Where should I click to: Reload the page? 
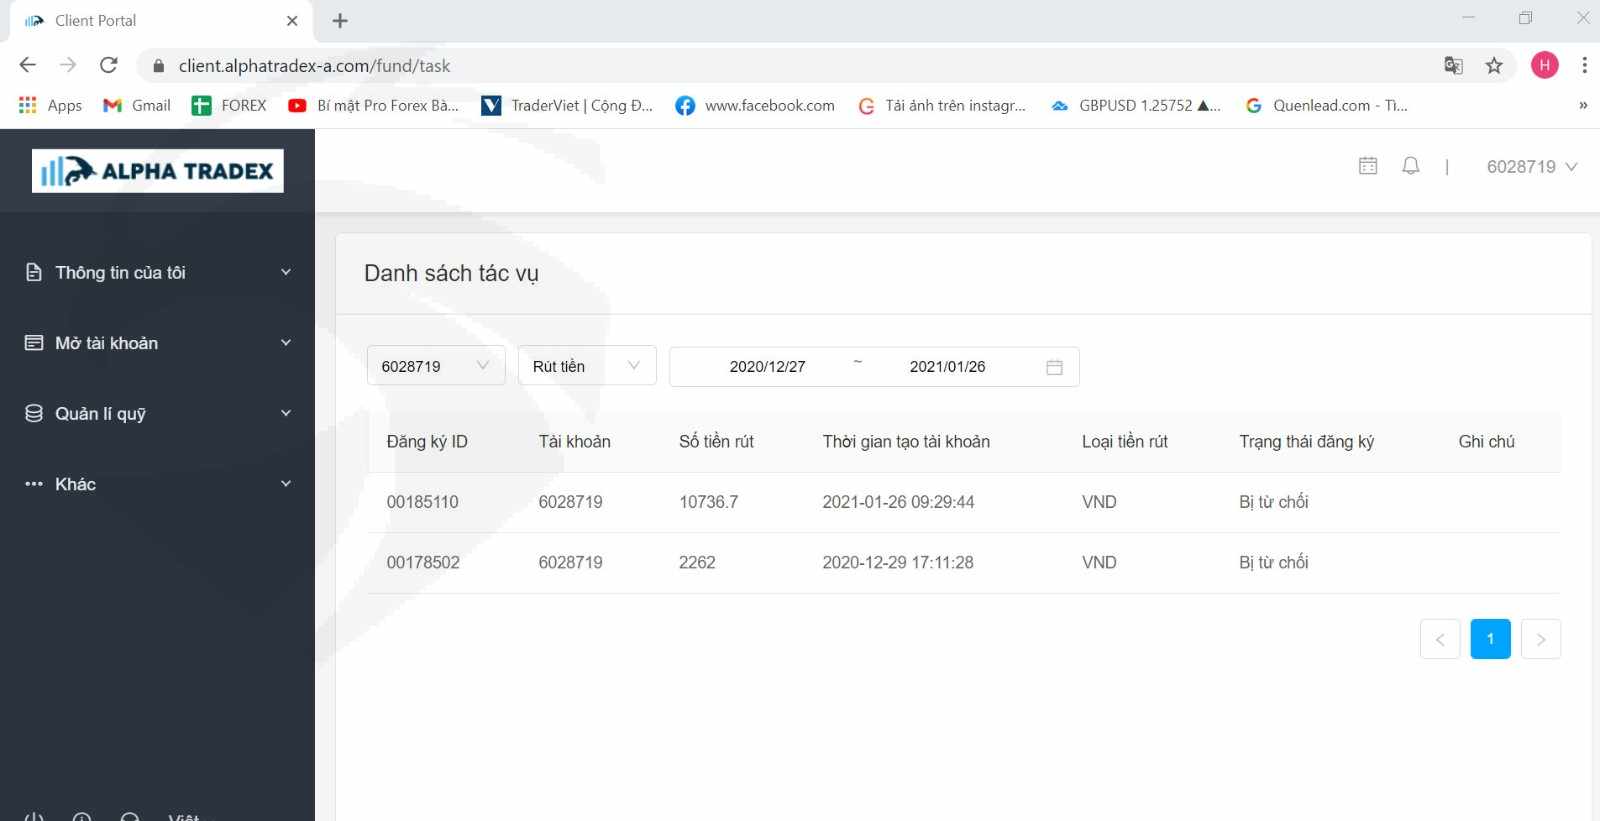[109, 66]
